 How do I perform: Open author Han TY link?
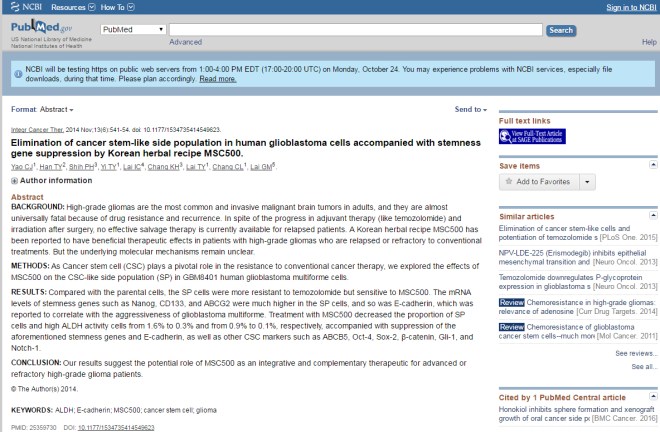51,167
